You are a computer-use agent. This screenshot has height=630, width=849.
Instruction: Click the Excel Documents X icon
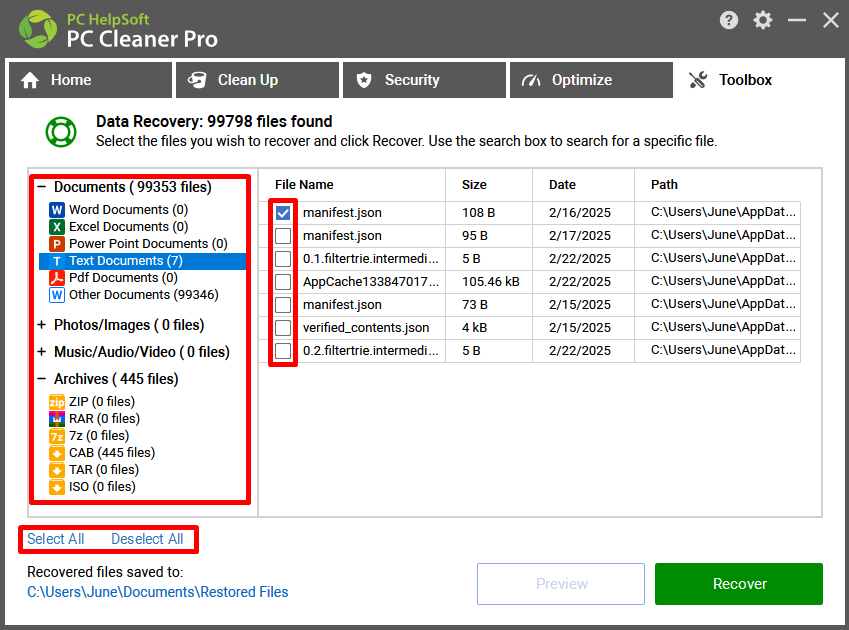click(x=57, y=227)
